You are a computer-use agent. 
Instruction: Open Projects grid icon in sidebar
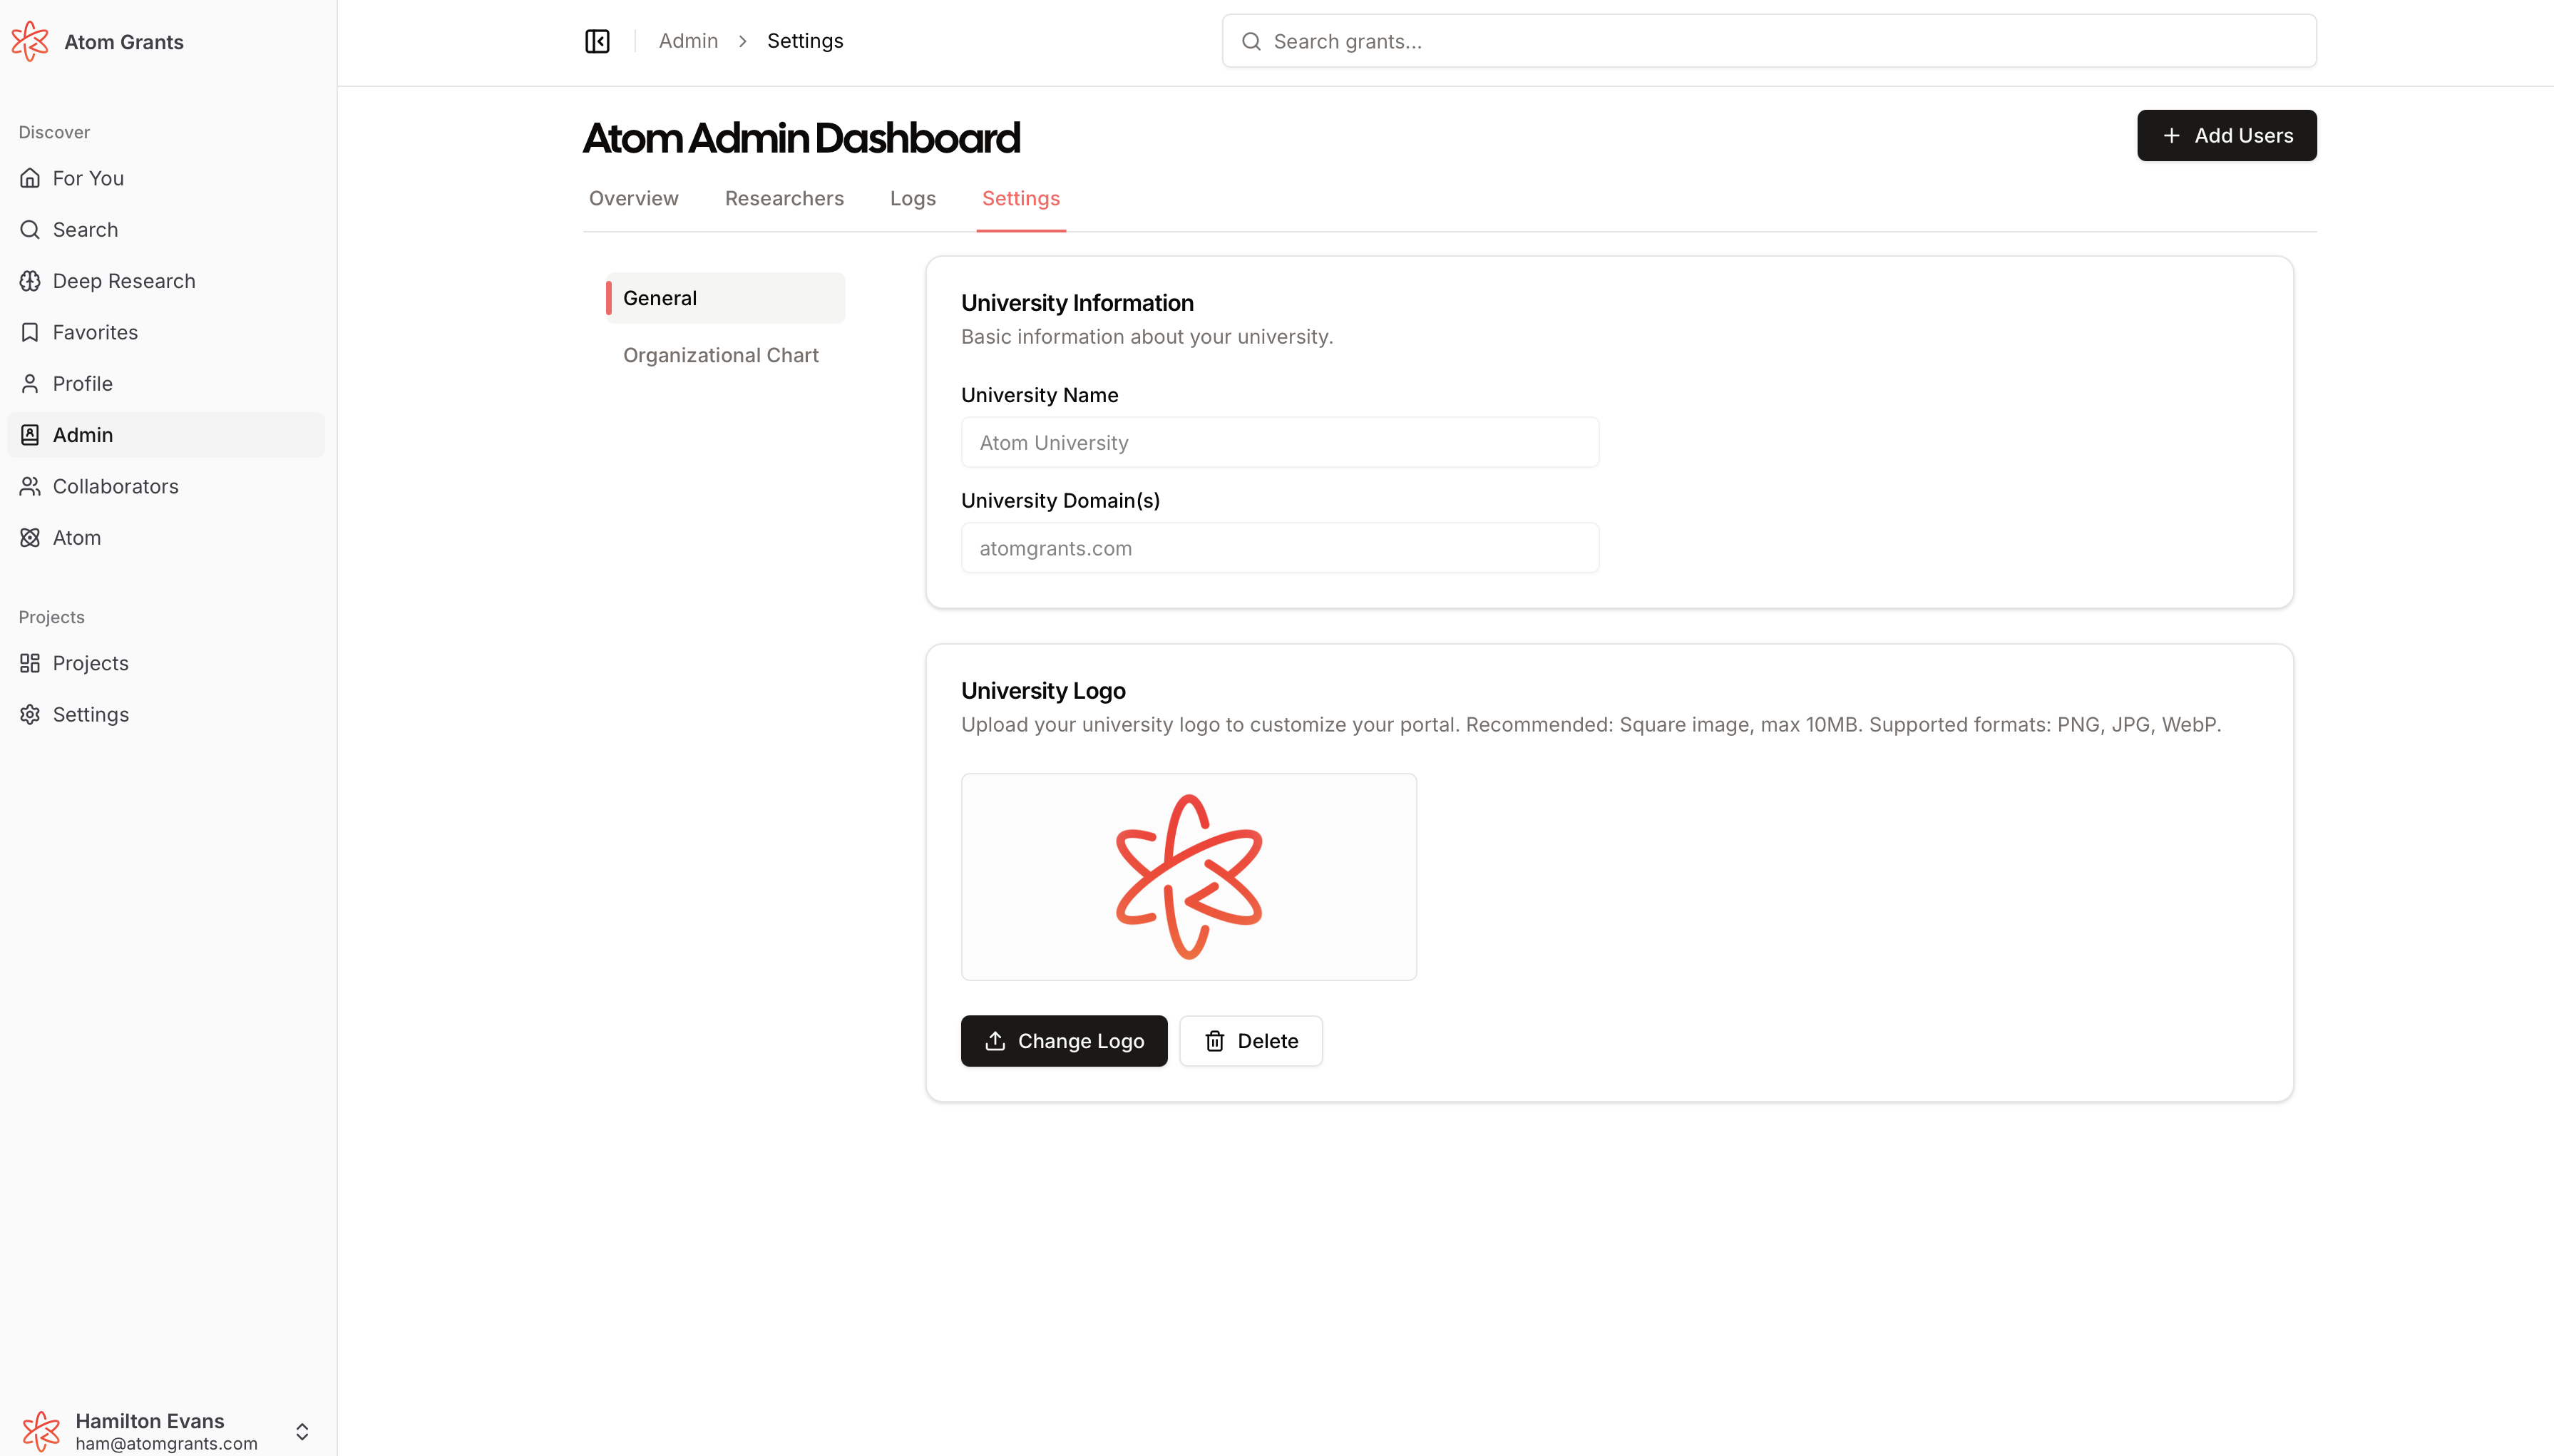30,663
